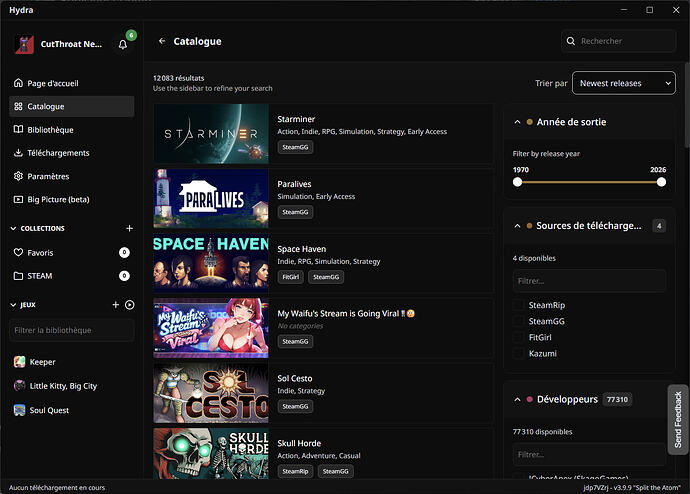The image size is (690, 494).
Task: Open the Skull Horde thumbnail
Action: [x=211, y=454]
